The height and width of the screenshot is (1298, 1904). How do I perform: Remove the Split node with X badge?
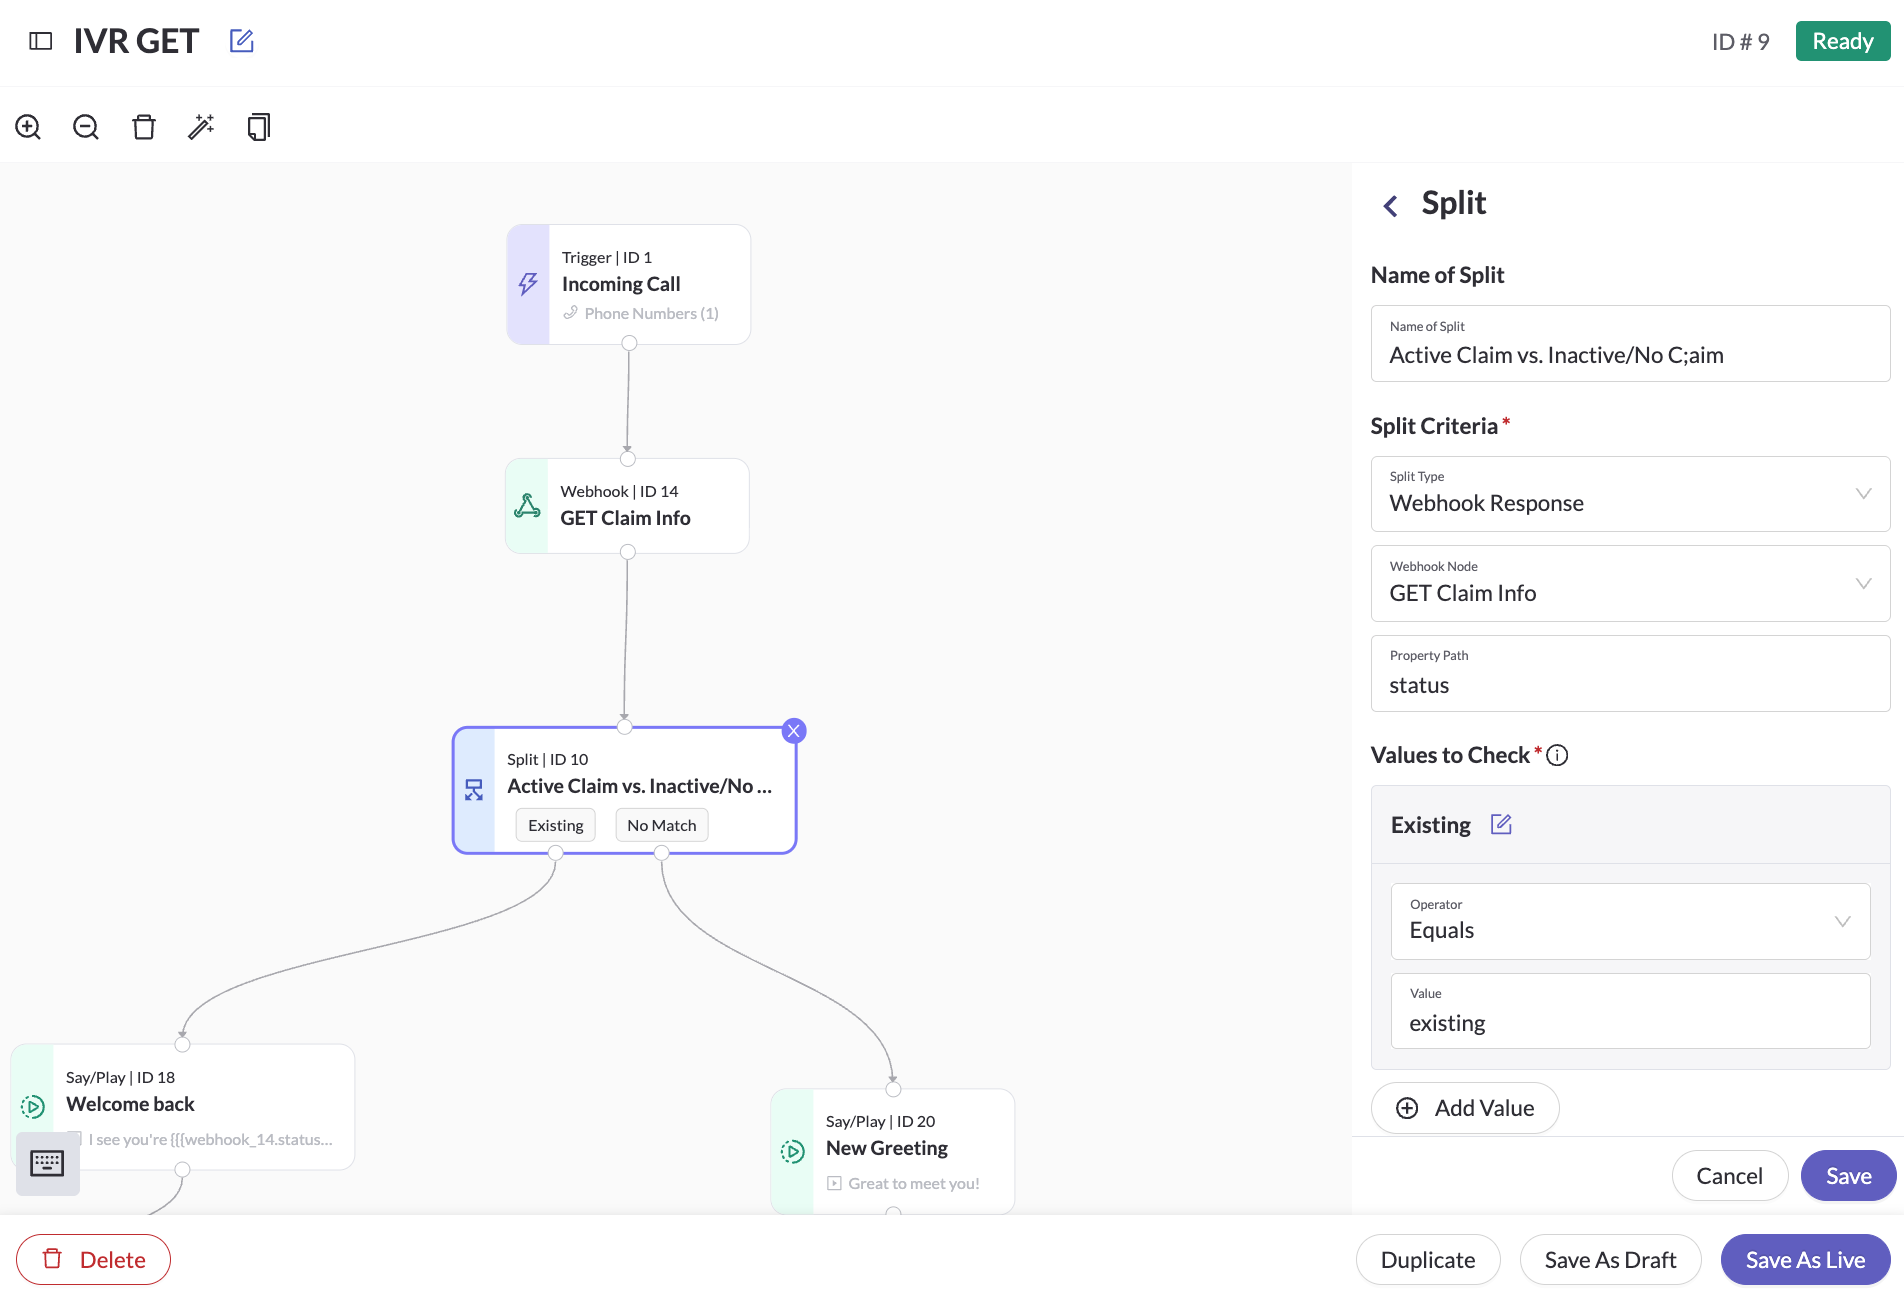(794, 731)
